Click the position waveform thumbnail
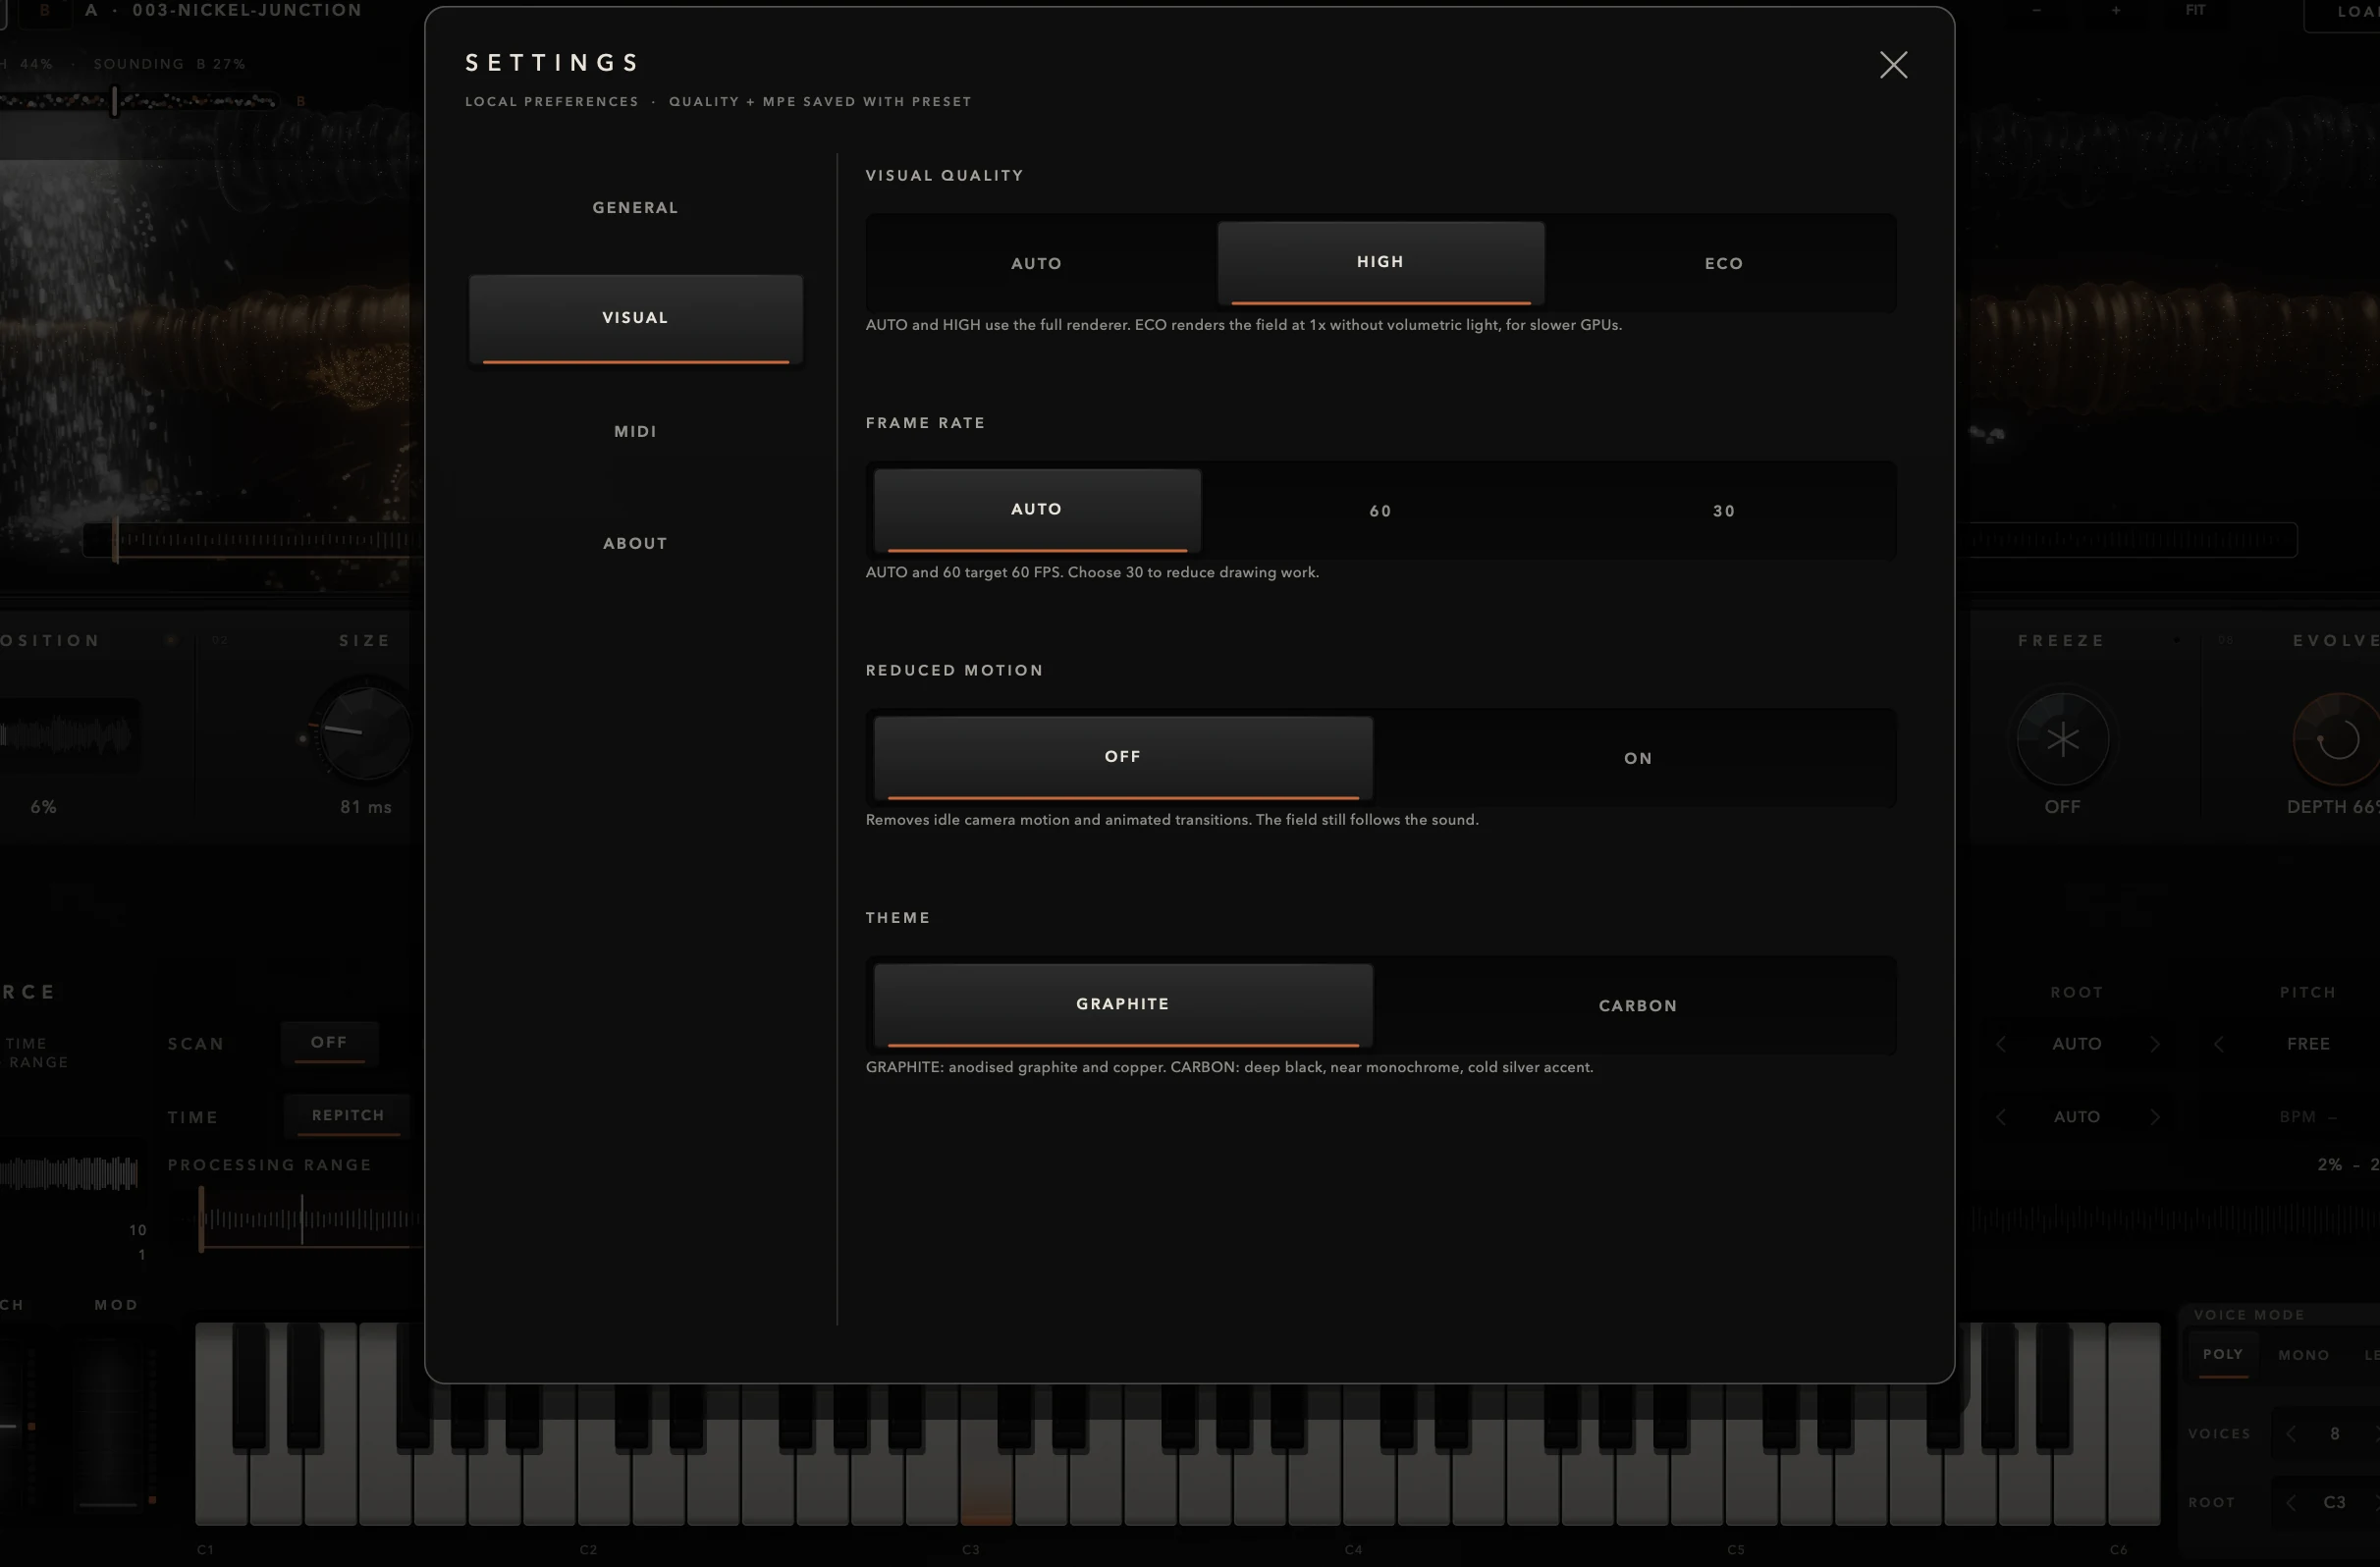The height and width of the screenshot is (1567, 2380). 68,735
